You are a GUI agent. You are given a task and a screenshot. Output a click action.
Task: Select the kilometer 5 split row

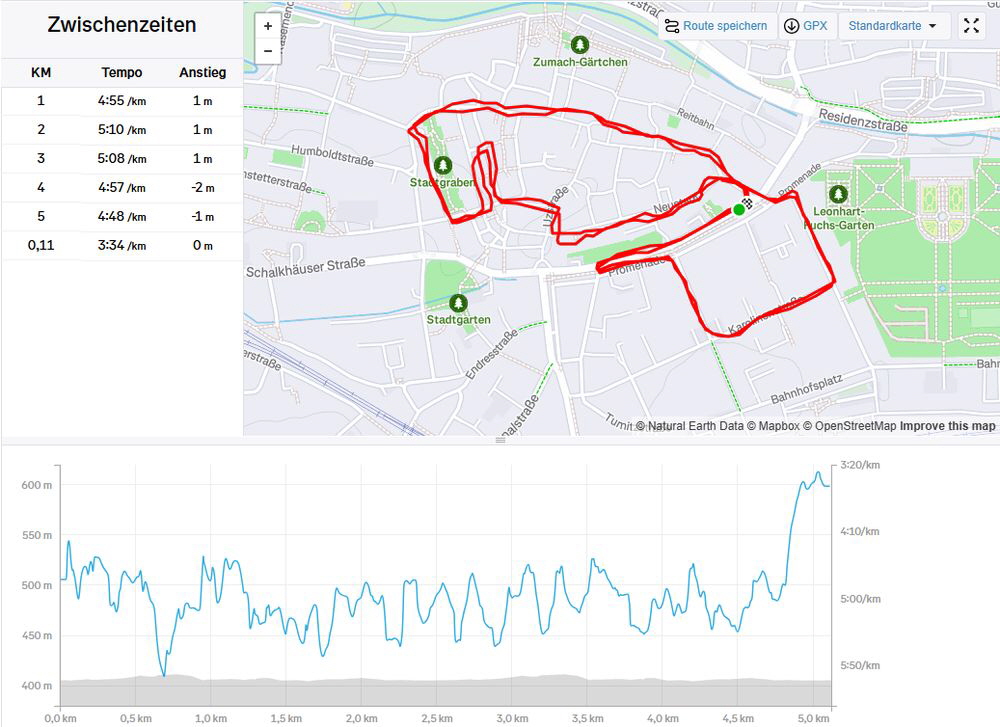121,217
